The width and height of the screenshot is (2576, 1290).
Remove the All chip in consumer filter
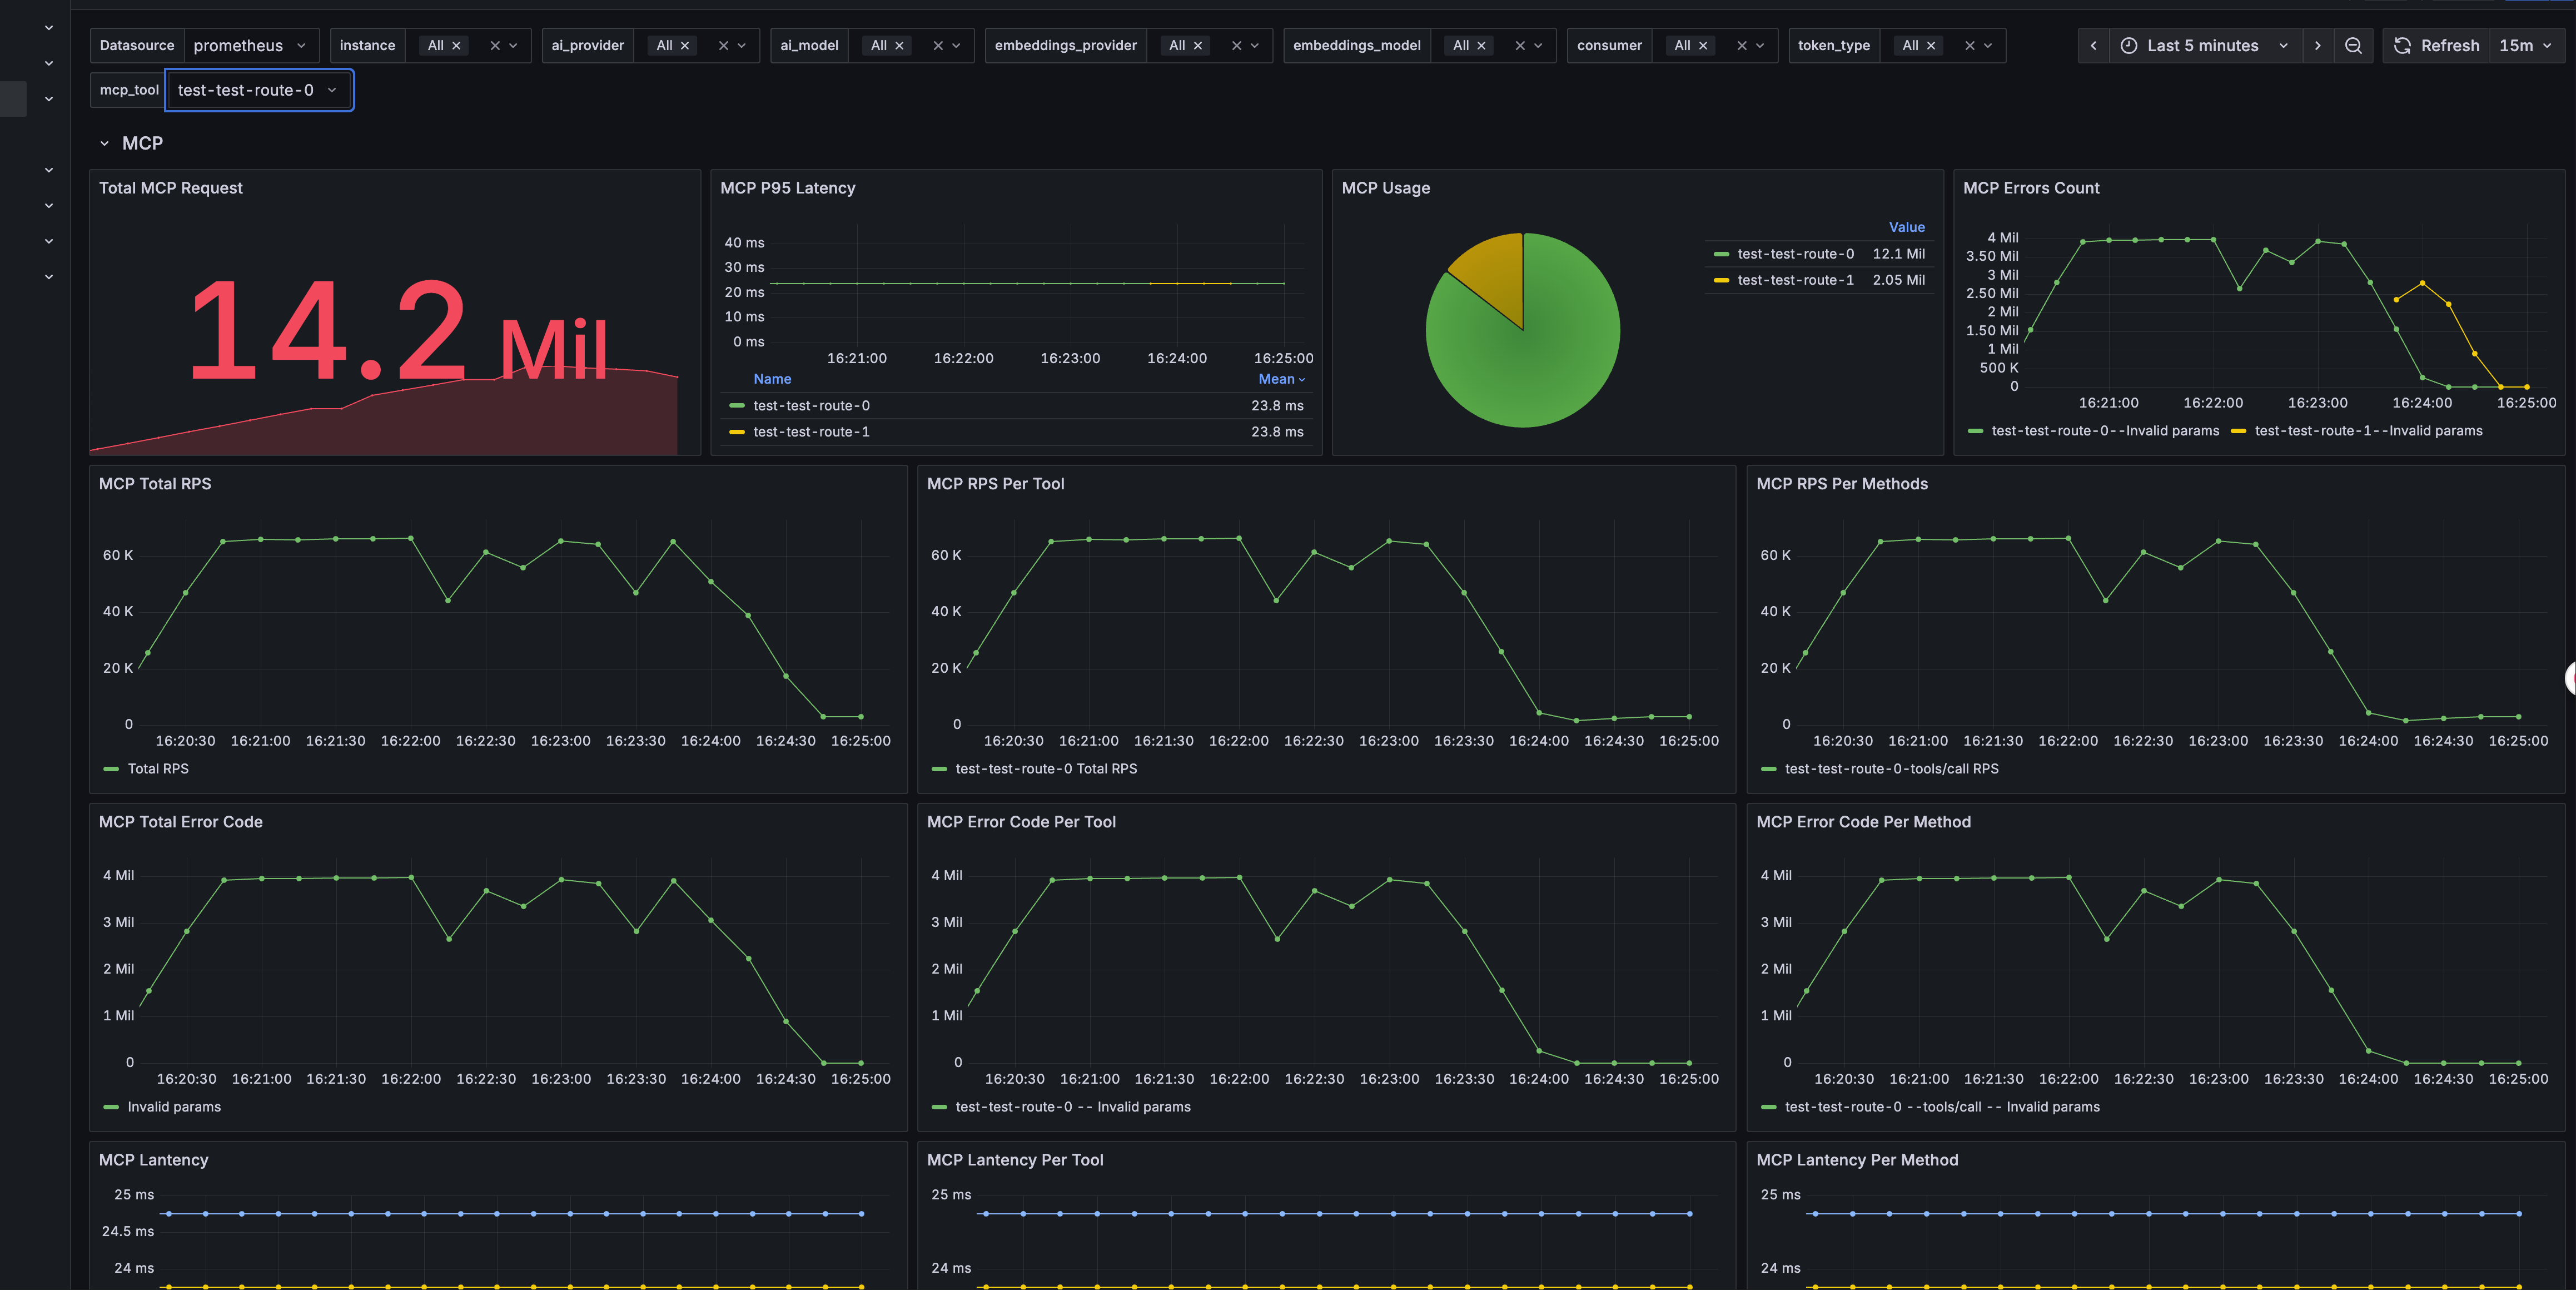1703,46
